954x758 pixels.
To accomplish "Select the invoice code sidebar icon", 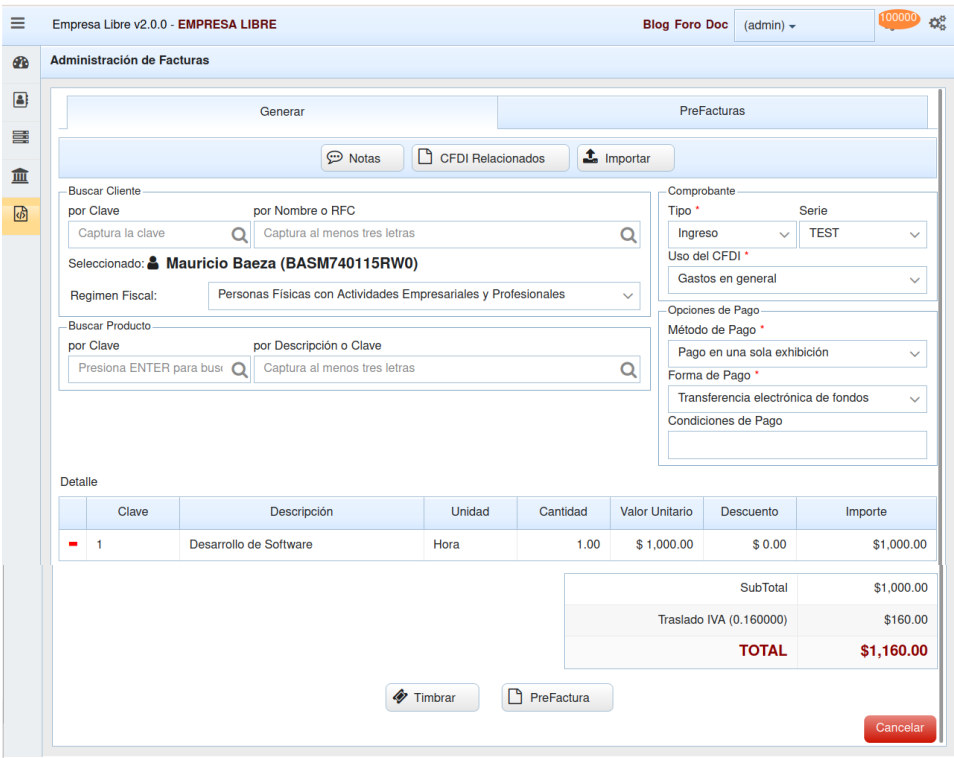I will (x=20, y=214).
